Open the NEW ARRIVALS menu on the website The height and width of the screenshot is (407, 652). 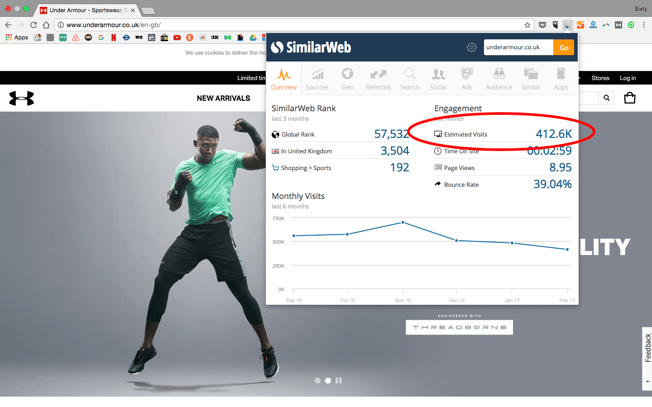click(x=223, y=99)
